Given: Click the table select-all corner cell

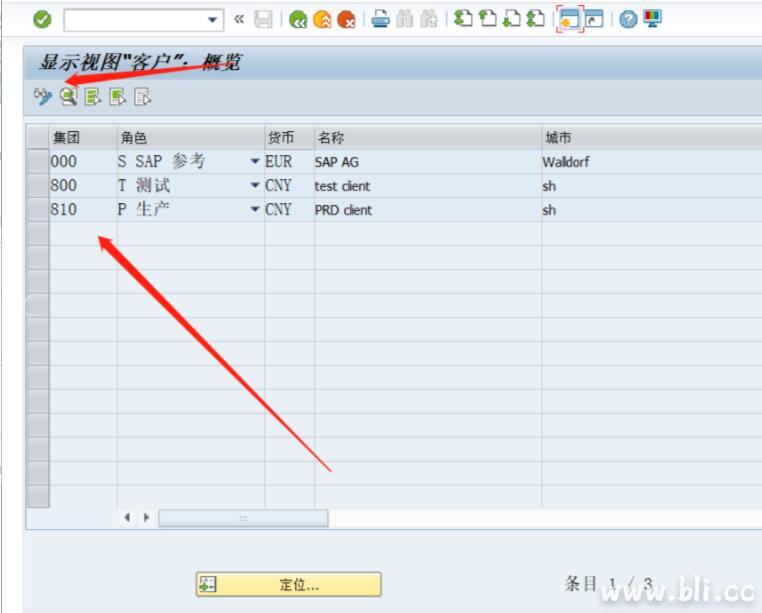Looking at the screenshot, I should [38, 138].
